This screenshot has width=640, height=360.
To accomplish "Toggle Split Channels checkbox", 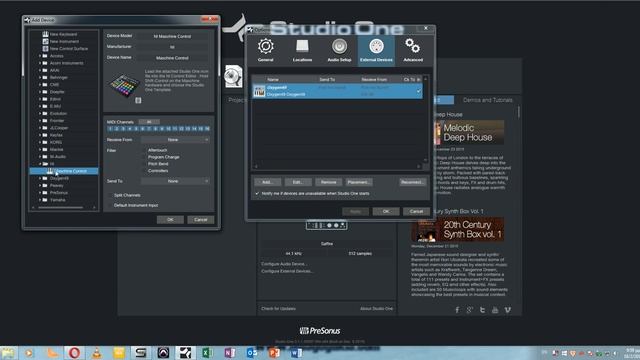I will pyautogui.click(x=110, y=195).
